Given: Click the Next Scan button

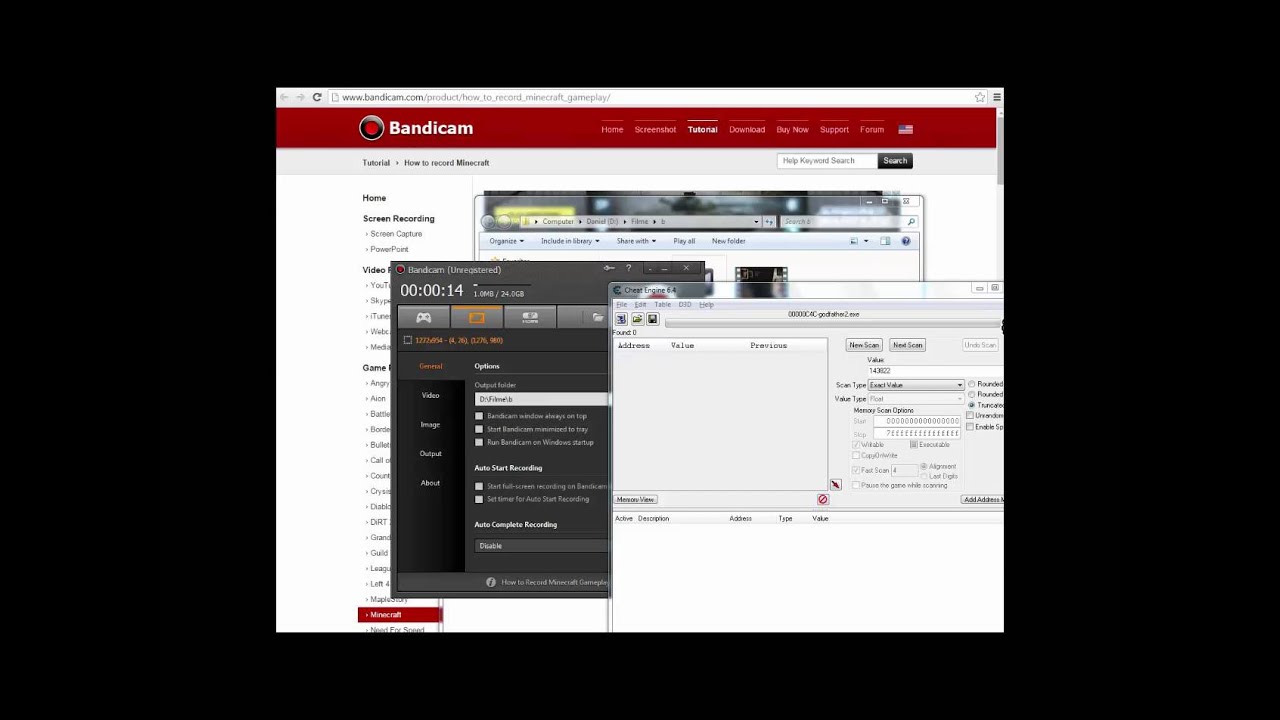Looking at the screenshot, I should click(x=907, y=345).
